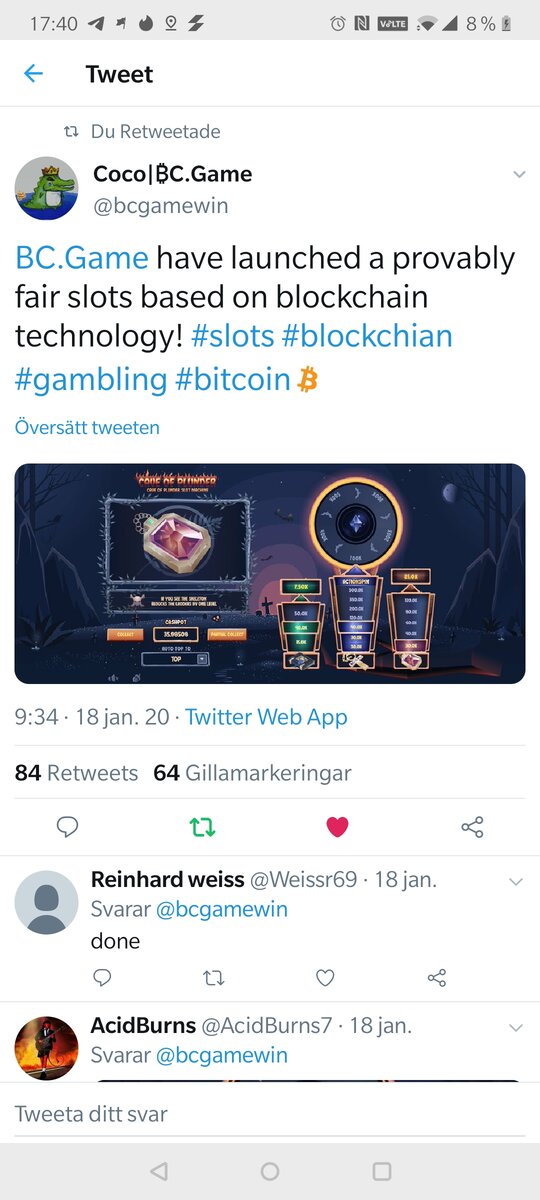Image resolution: width=540 pixels, height=1200 pixels.
Task: Retweet Reinhard weiss's reply
Action: pyautogui.click(x=214, y=977)
